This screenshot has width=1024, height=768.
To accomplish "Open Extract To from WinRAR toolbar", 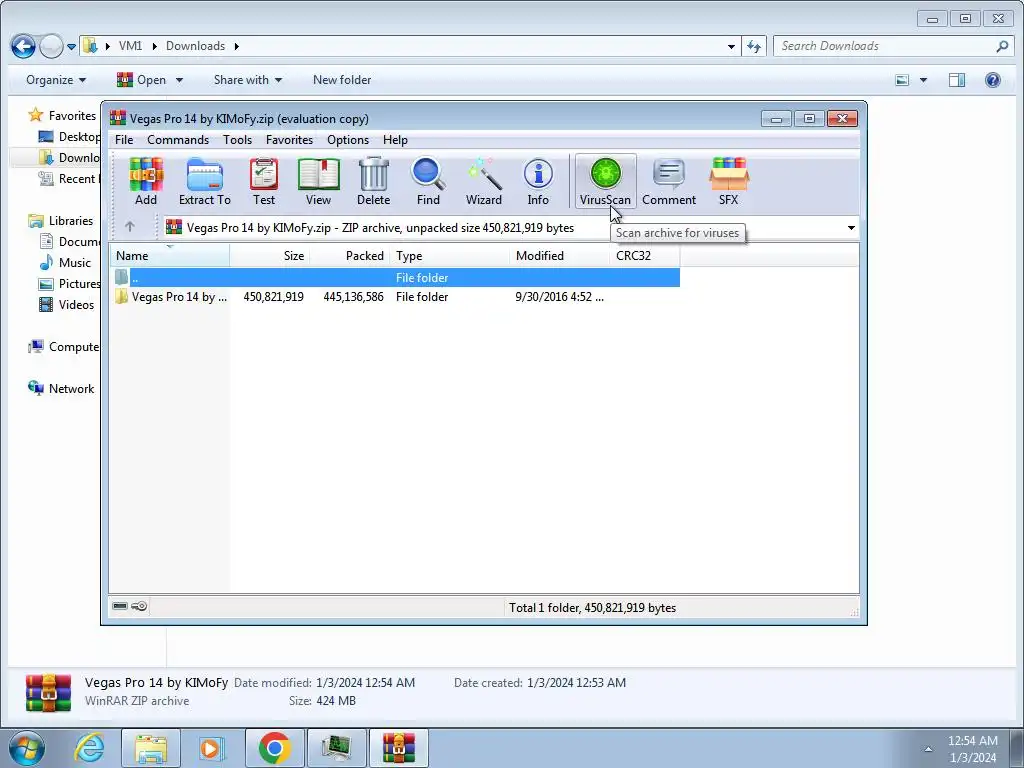I will tap(204, 182).
